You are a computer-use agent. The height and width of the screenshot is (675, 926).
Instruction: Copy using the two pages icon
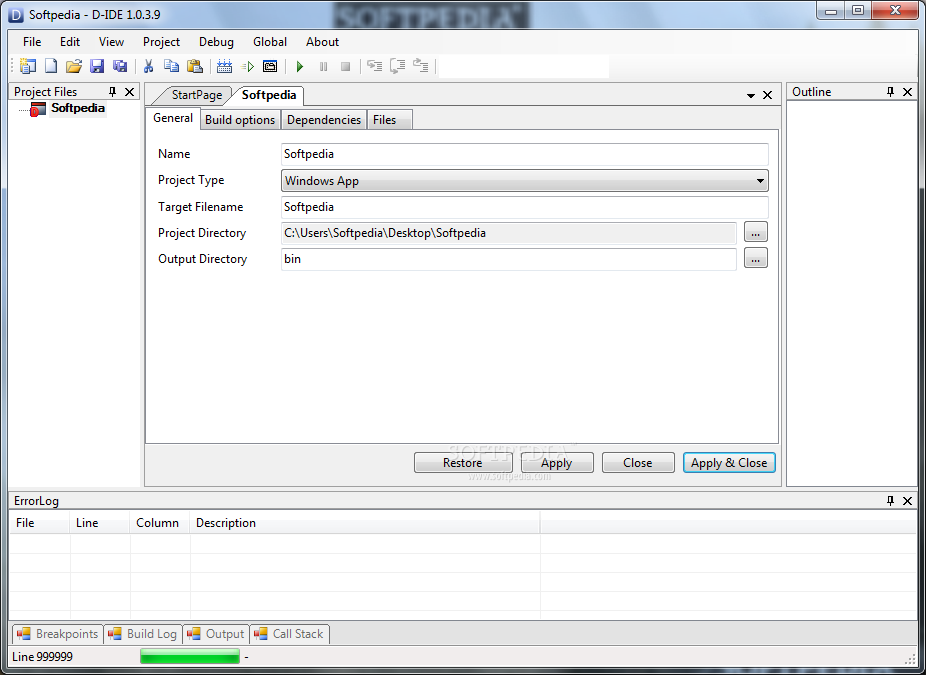[171, 66]
